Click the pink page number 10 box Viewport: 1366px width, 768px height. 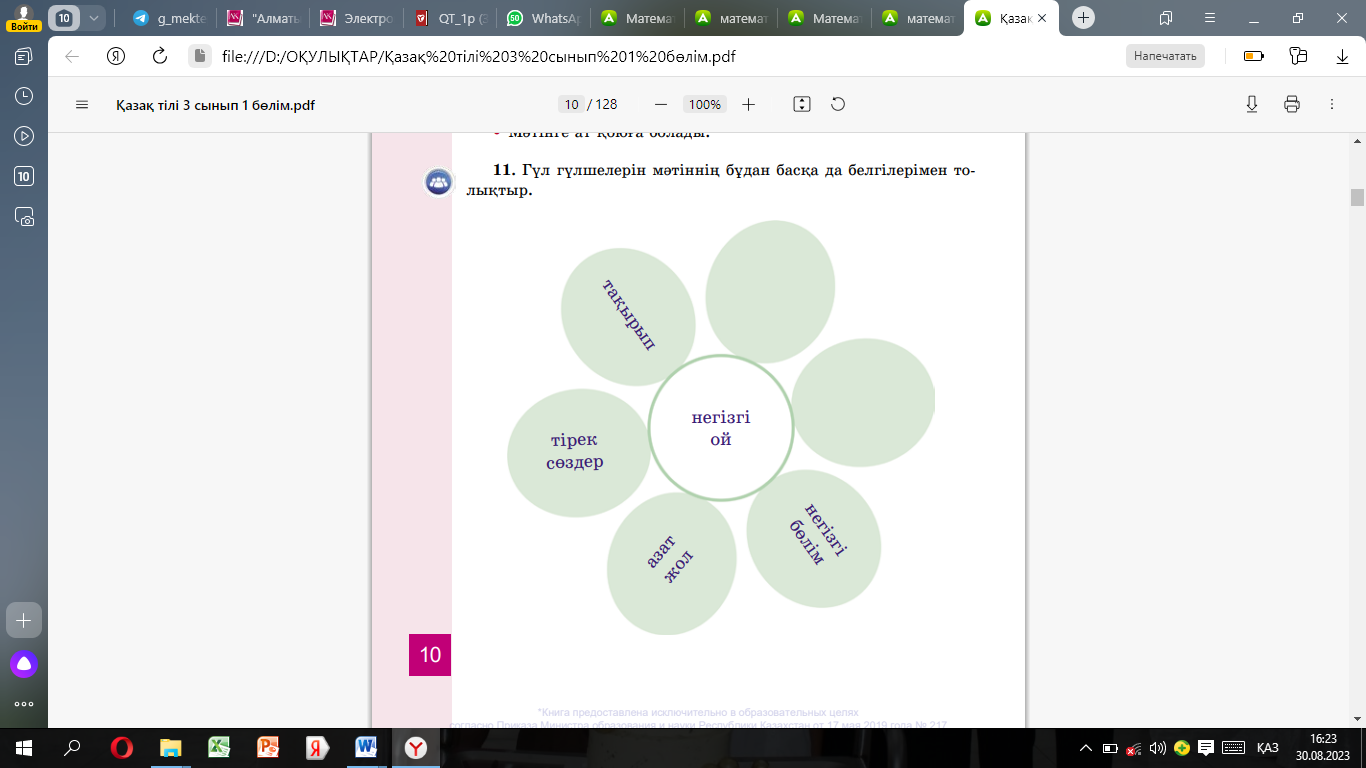(x=430, y=655)
